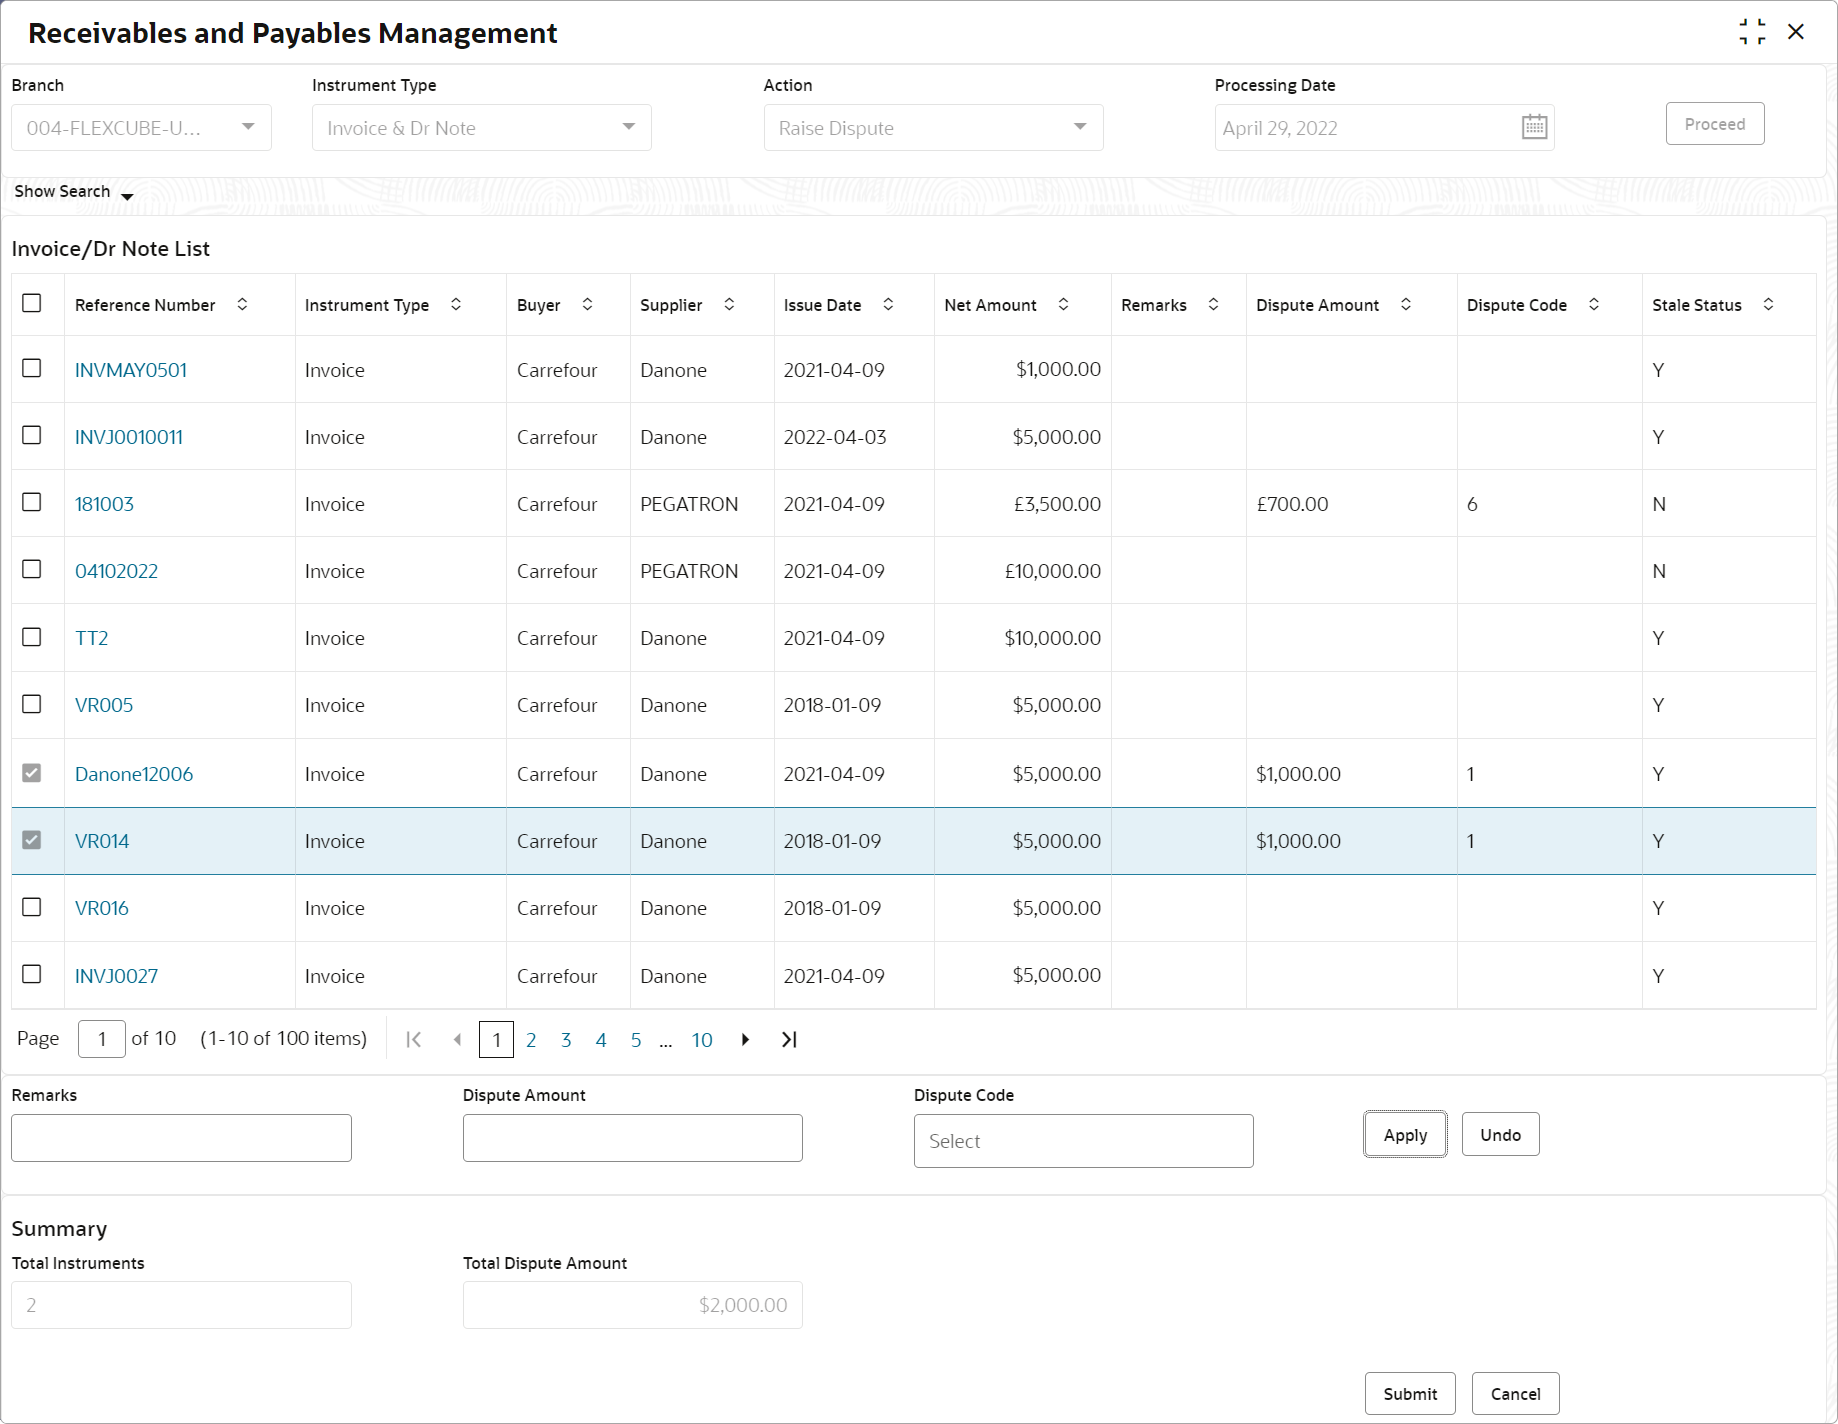Switch to page 10 of list
The height and width of the screenshot is (1424, 1838).
[702, 1040]
